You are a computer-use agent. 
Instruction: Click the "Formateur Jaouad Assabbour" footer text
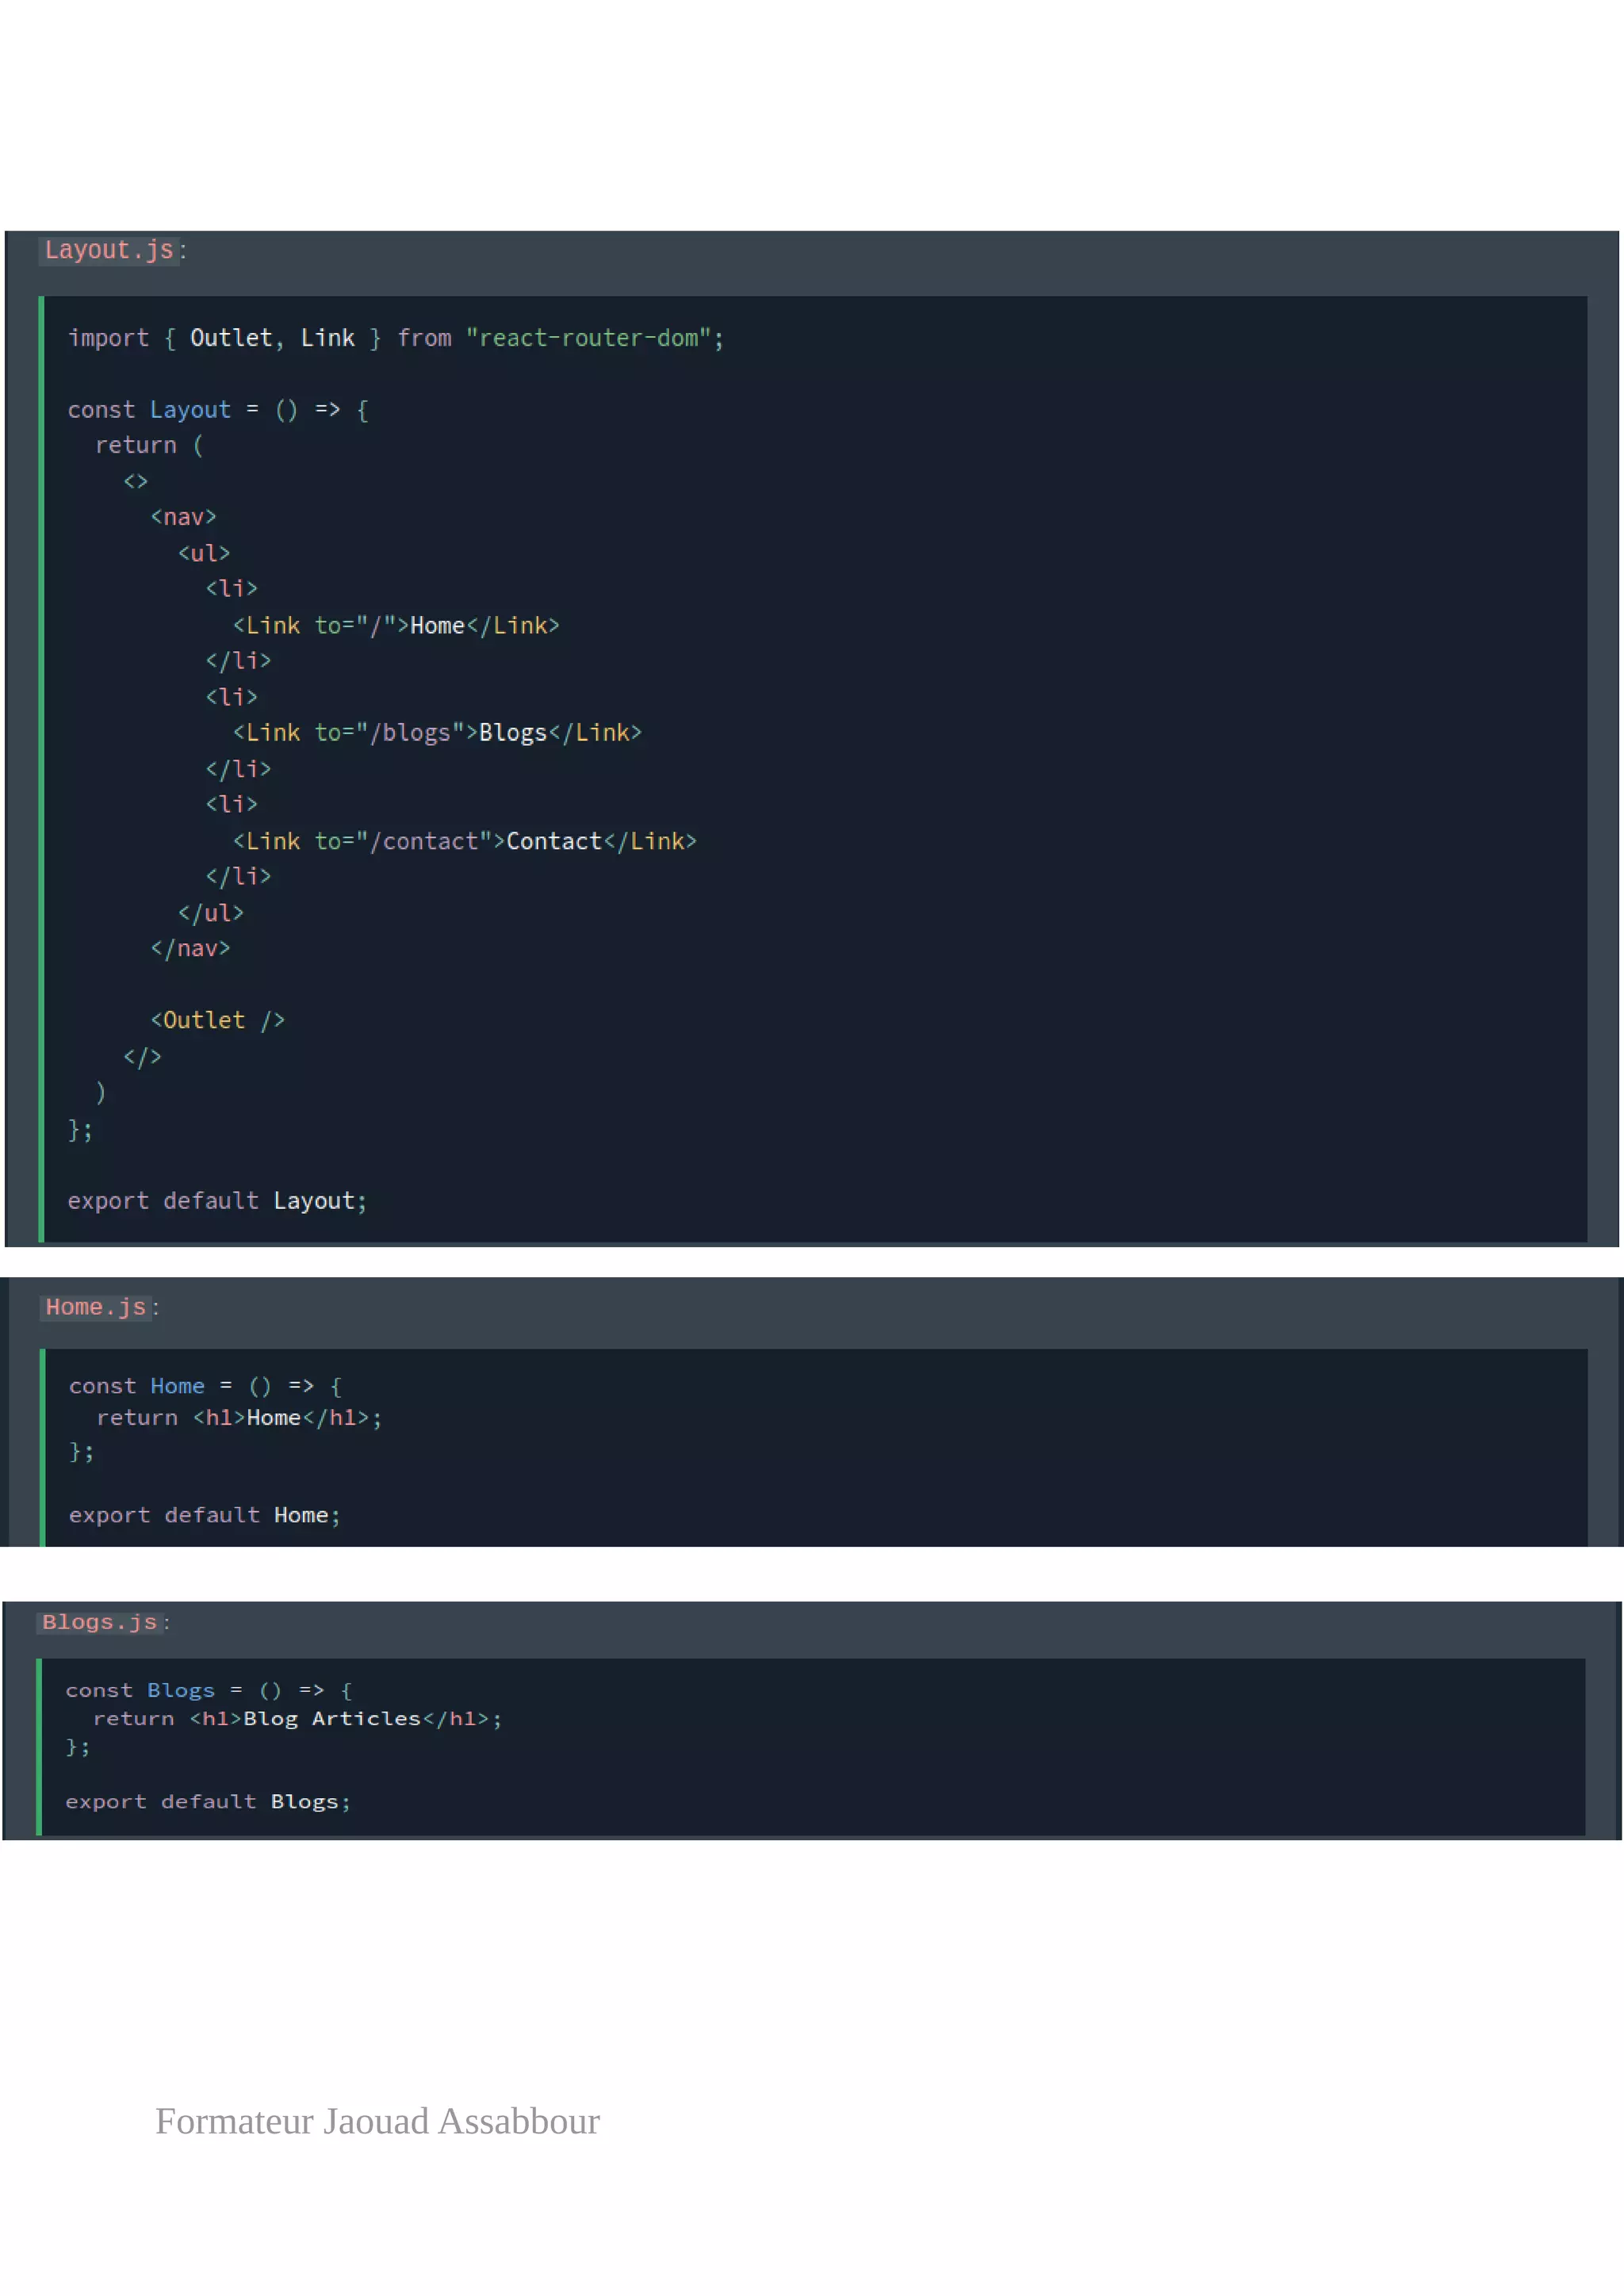click(x=377, y=2121)
